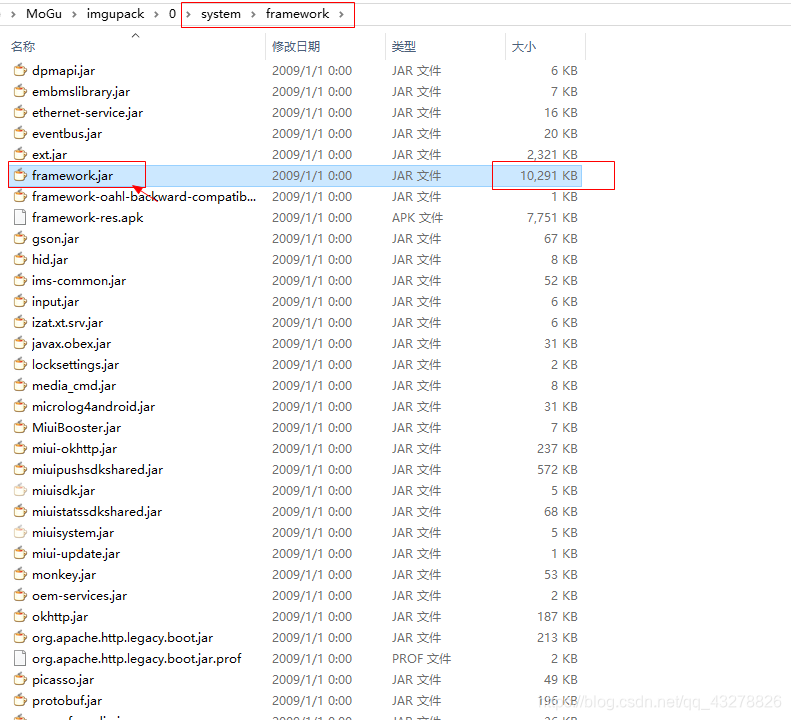
Task: Click the ethernet-service.jar file icon
Action: coord(20,112)
